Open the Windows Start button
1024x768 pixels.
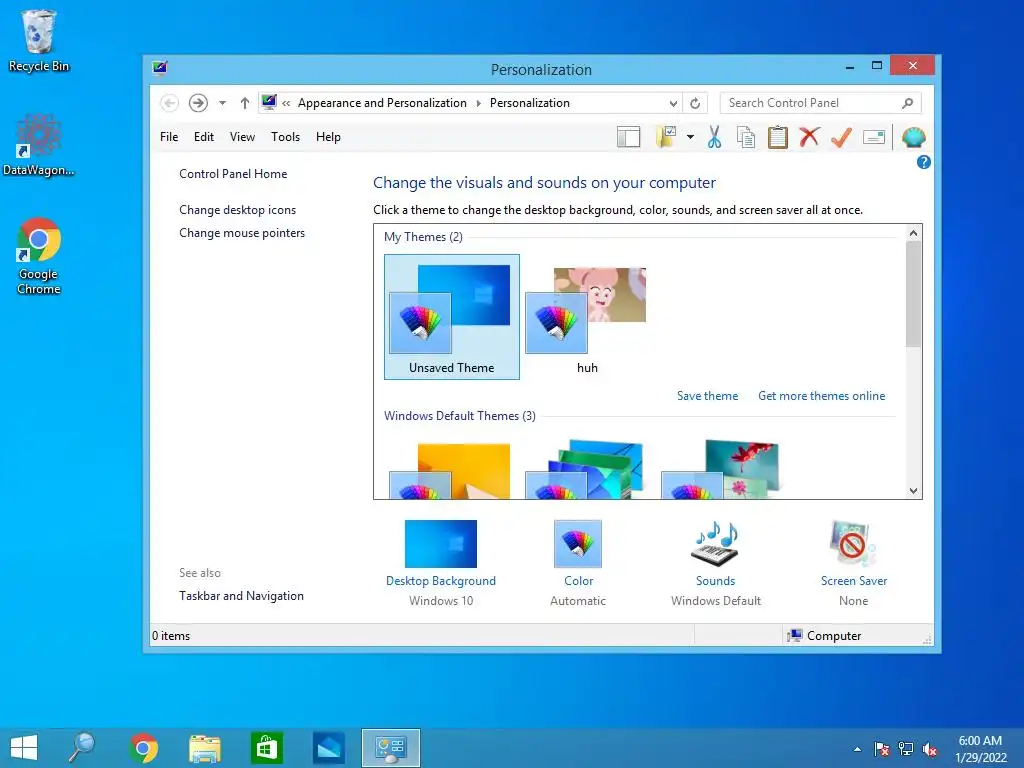coord(24,748)
